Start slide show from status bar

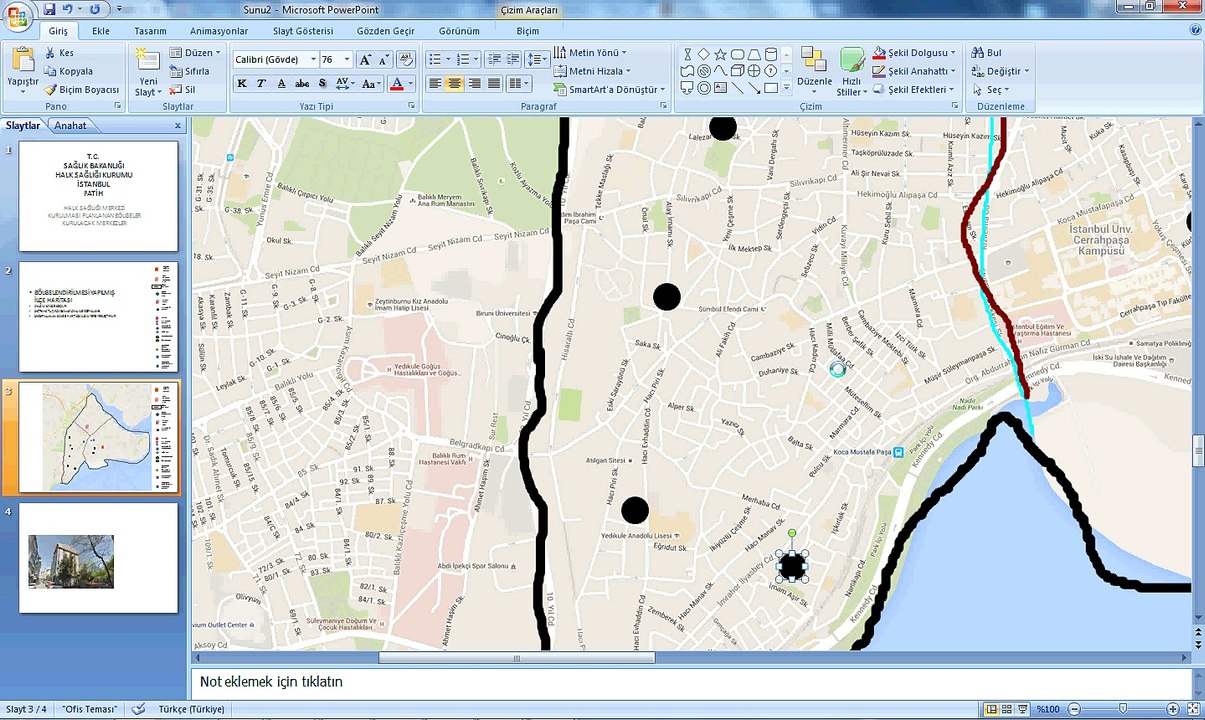[x=1025, y=709]
